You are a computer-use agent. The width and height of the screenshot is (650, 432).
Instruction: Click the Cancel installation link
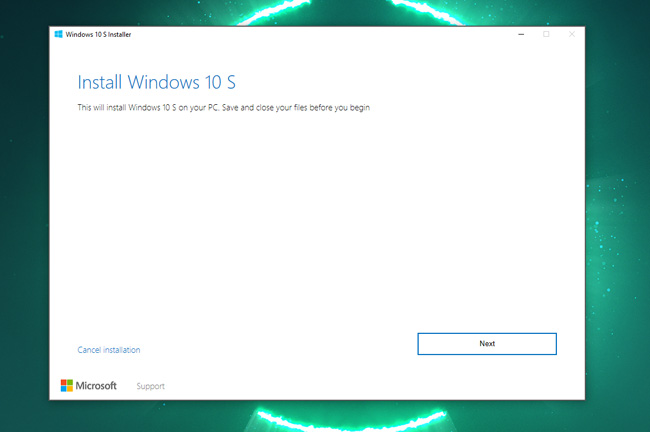(x=109, y=350)
